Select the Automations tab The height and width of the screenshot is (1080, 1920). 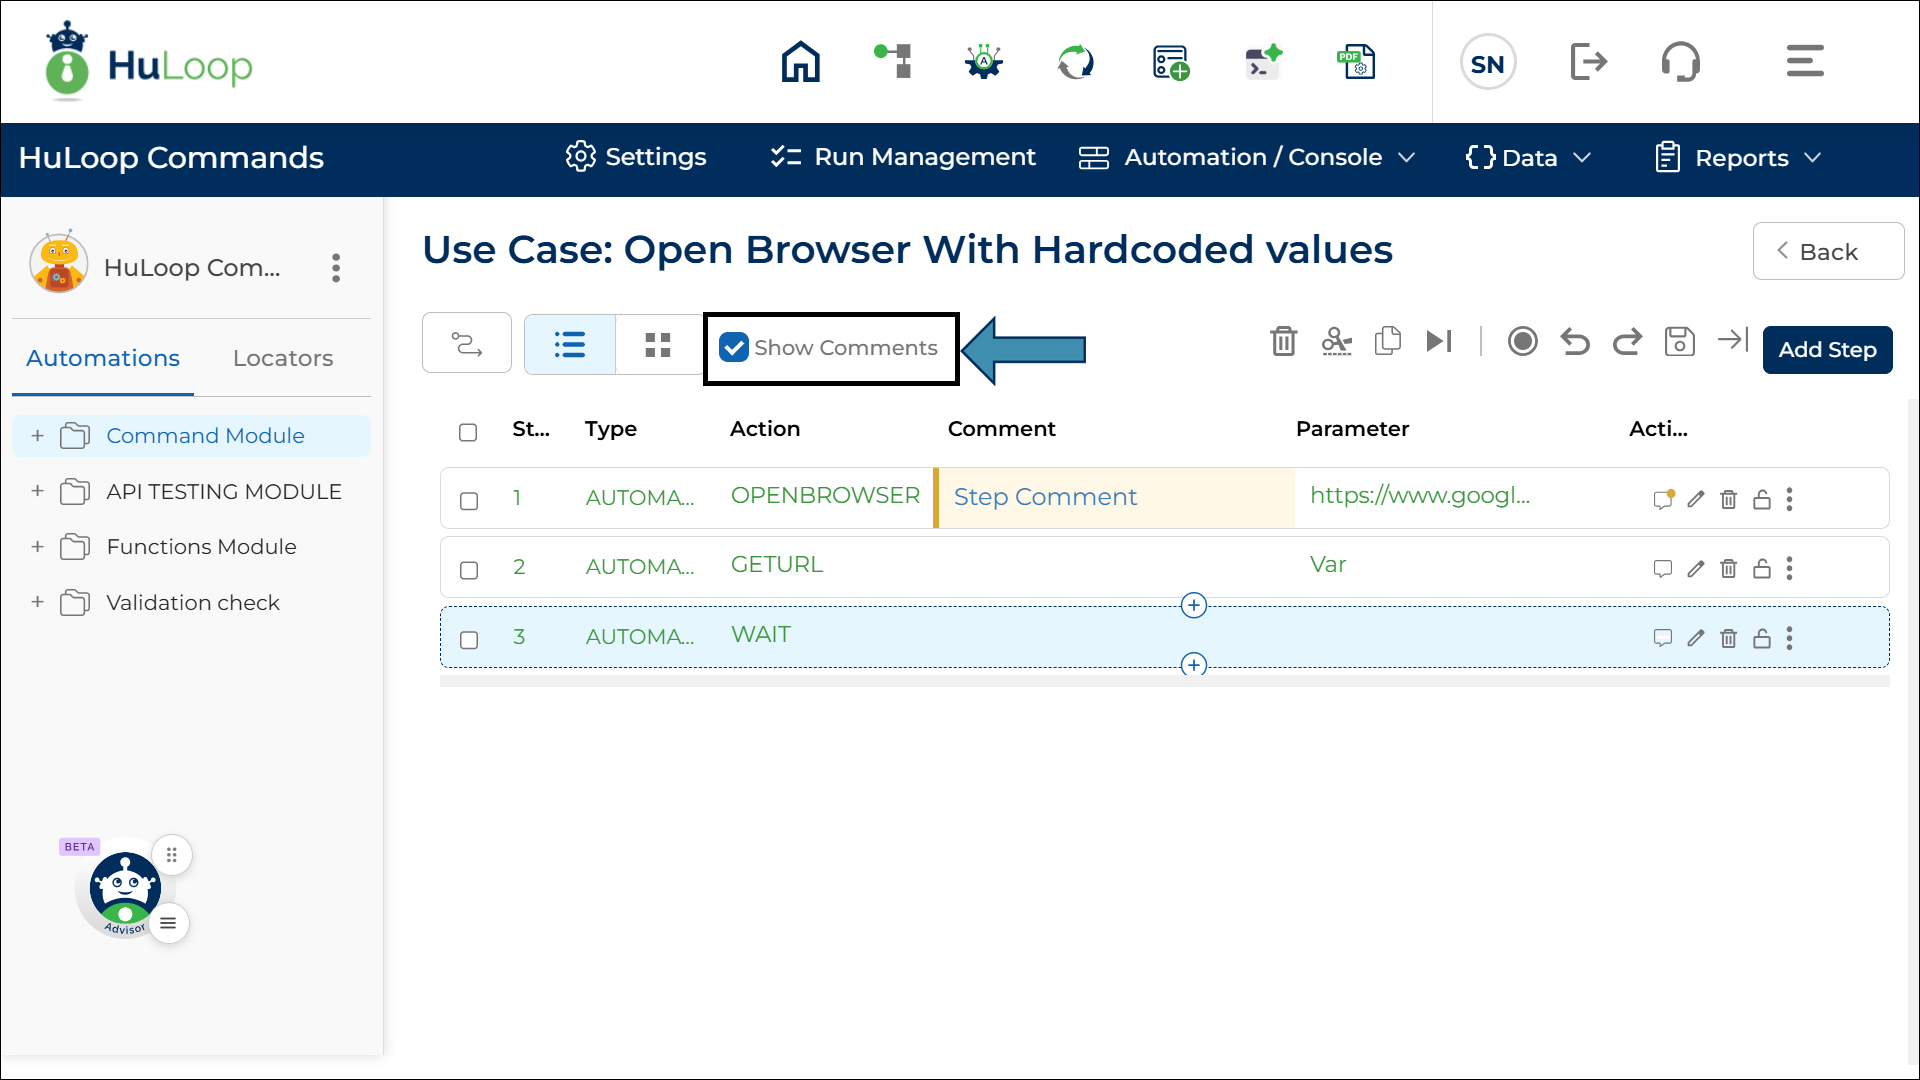[103, 358]
